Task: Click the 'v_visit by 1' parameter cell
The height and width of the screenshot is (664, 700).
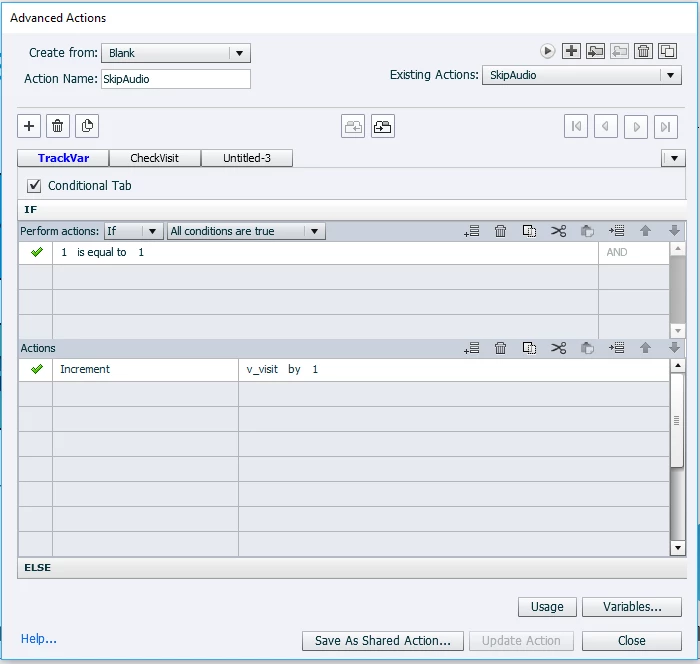Action: tap(454, 370)
